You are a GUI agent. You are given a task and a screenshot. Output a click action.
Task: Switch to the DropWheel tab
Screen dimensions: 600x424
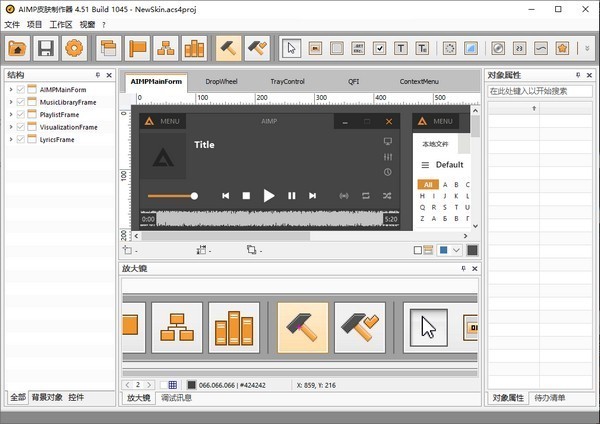tap(221, 82)
